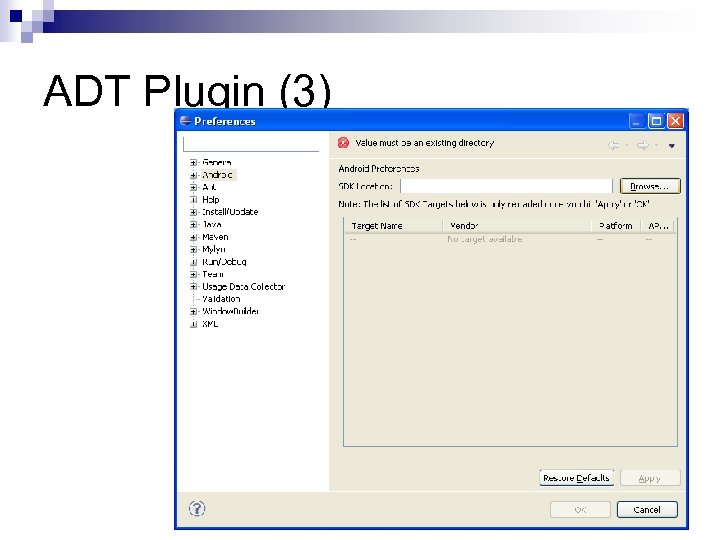Click the API column header
This screenshot has height=540, width=720.
click(x=658, y=226)
